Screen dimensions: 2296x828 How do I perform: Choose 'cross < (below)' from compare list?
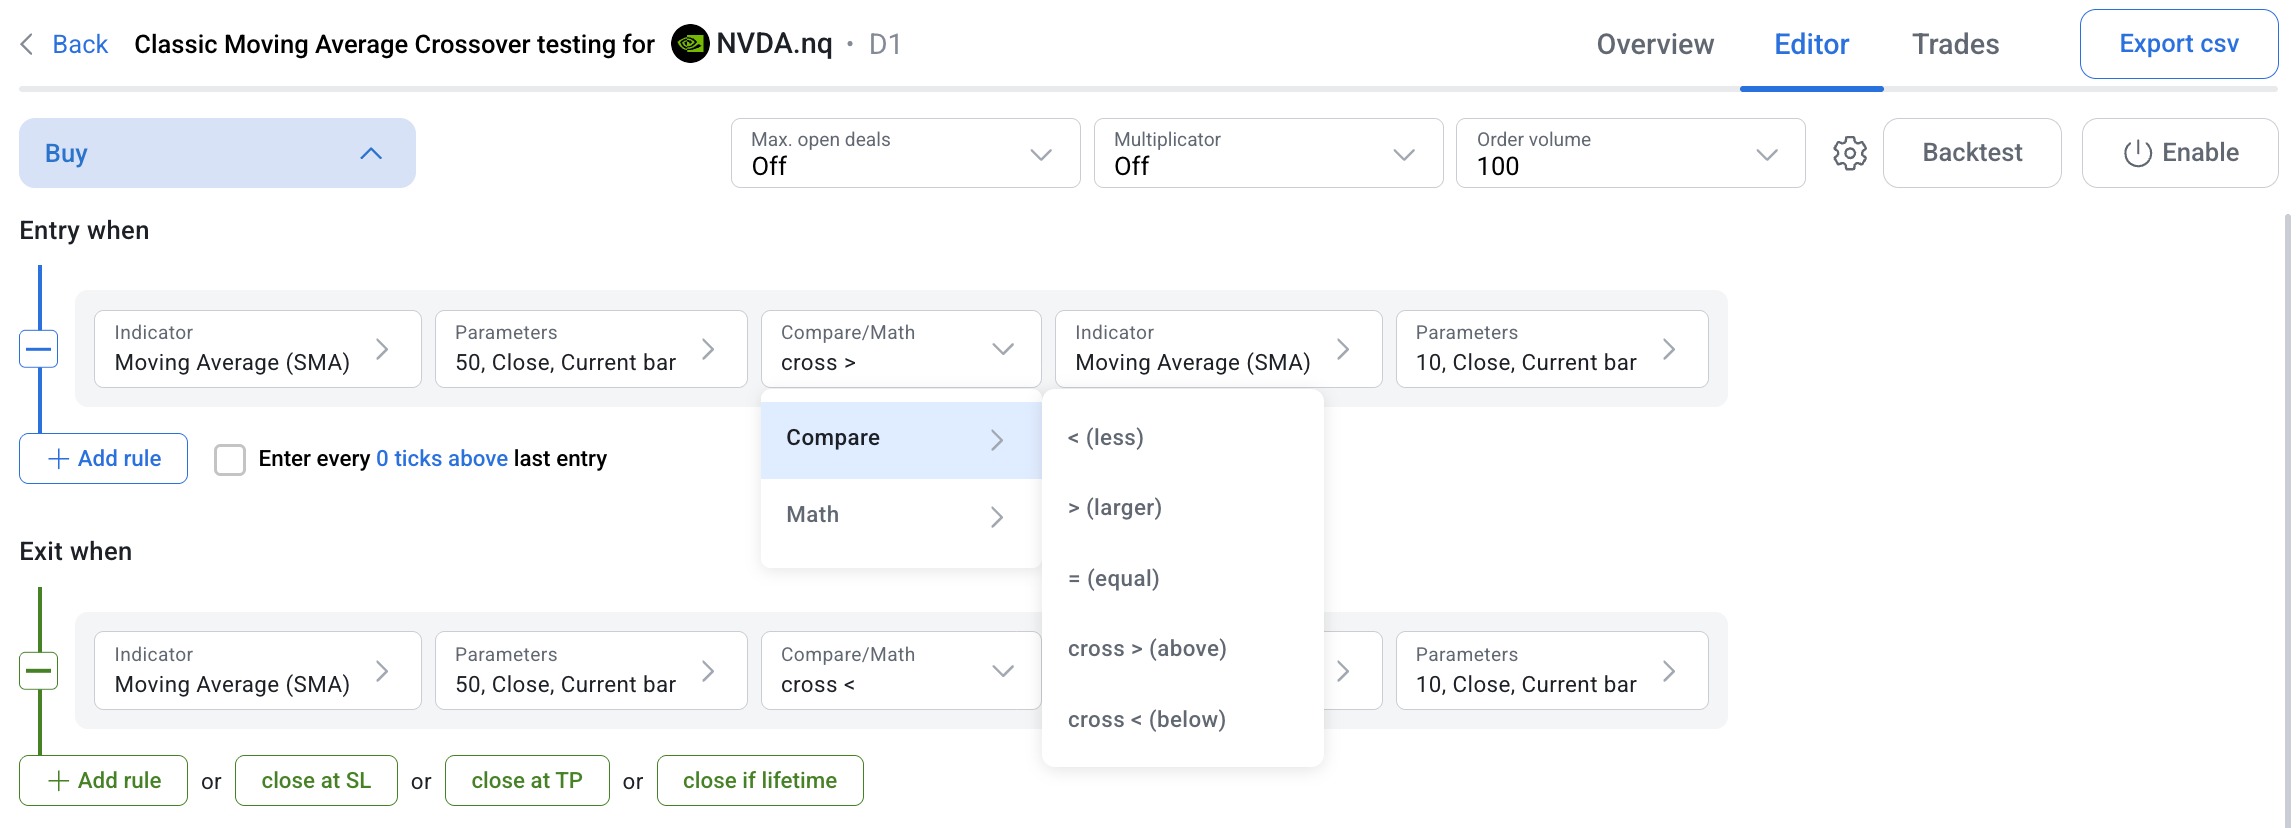tap(1146, 719)
